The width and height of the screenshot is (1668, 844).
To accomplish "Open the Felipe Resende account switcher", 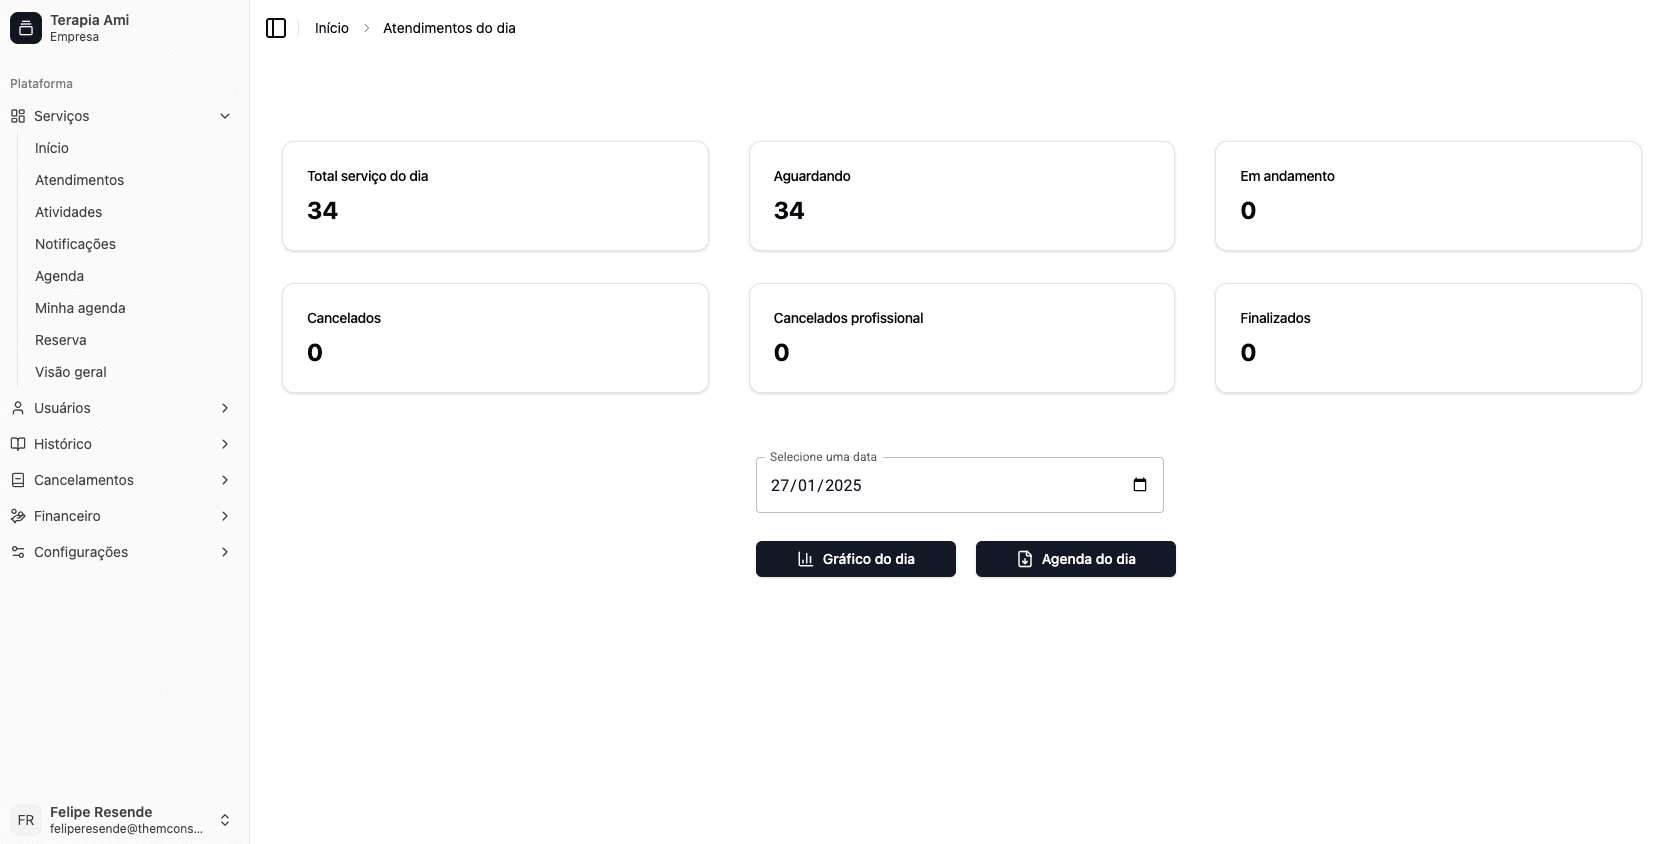I will pos(225,820).
